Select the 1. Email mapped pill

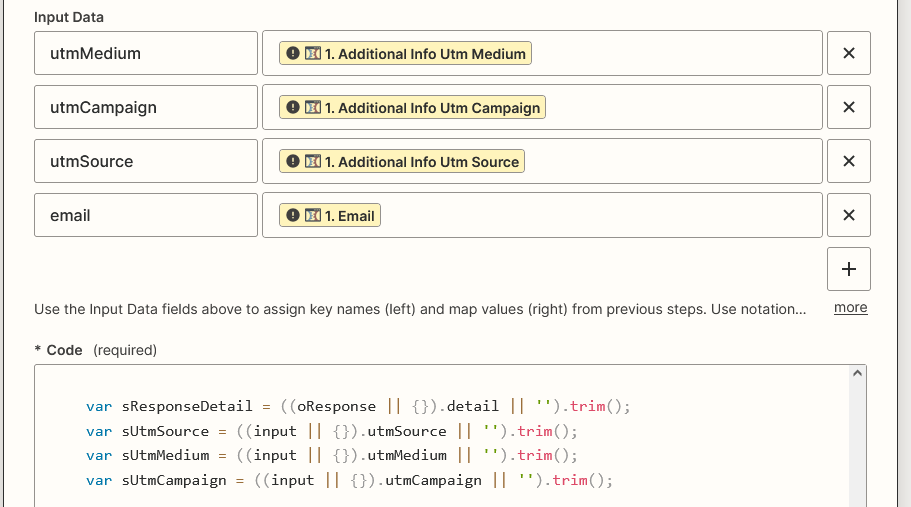(329, 215)
